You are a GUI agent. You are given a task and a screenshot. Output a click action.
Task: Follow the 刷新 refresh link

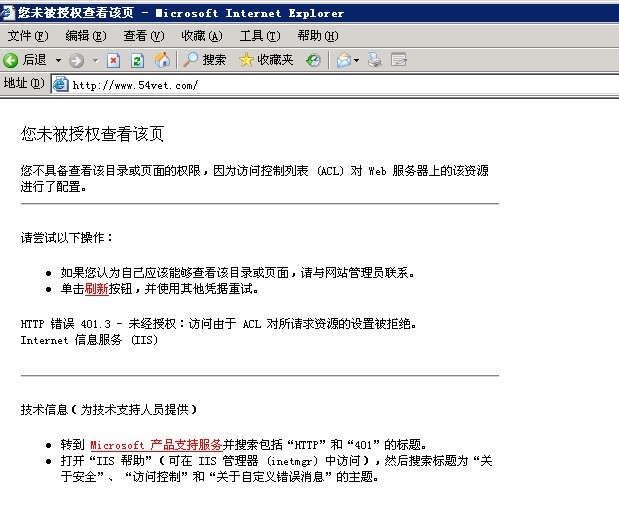pos(96,289)
